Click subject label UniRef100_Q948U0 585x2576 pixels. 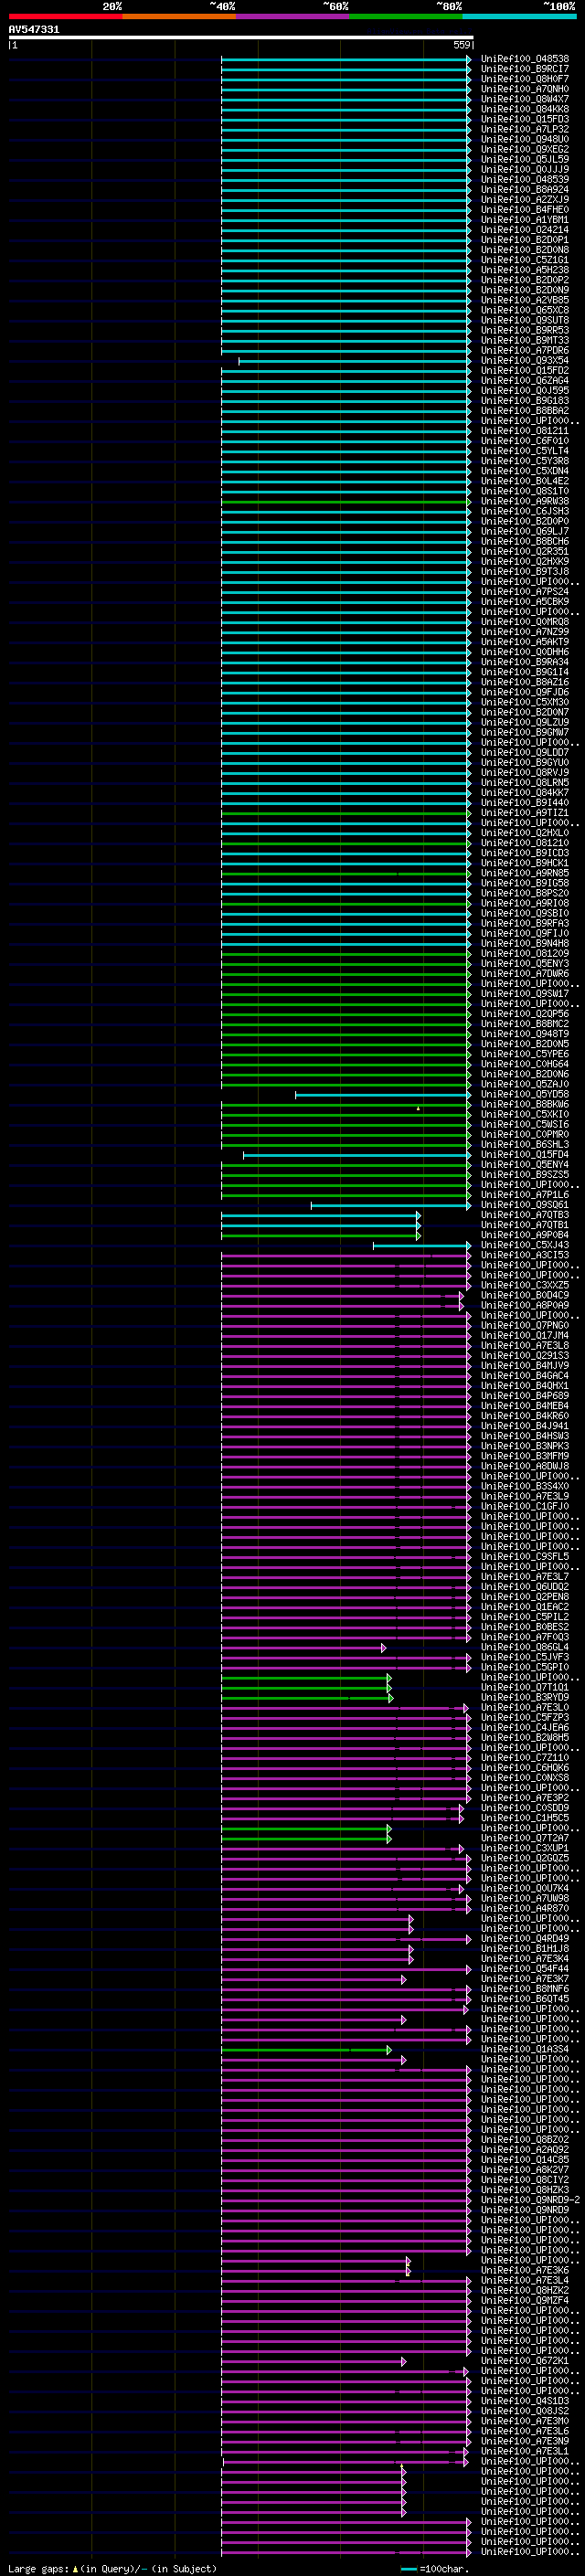pos(525,139)
